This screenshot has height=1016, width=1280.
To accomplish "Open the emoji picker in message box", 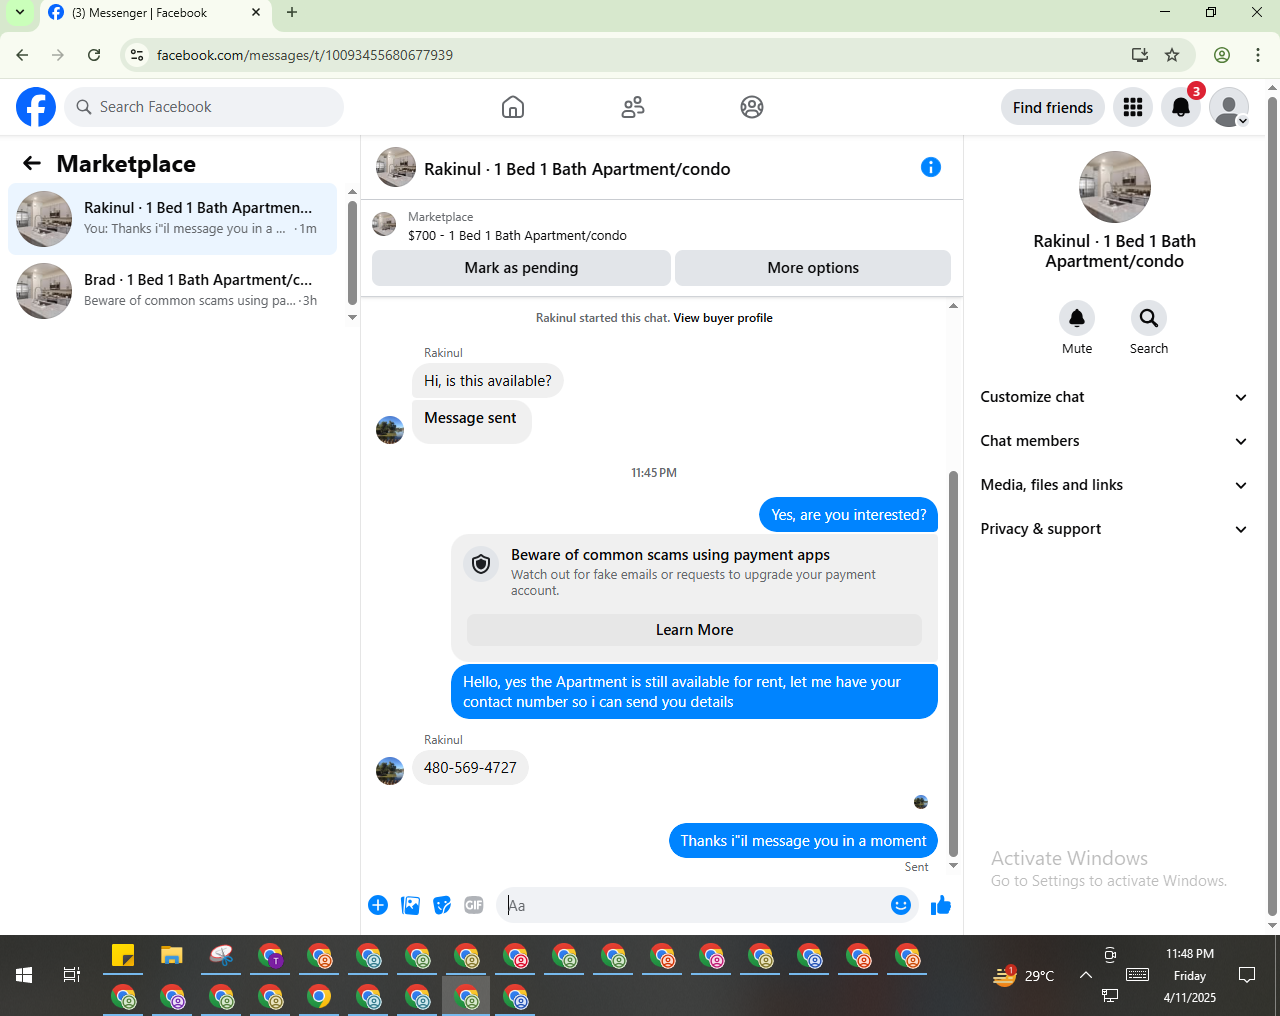I will (901, 905).
